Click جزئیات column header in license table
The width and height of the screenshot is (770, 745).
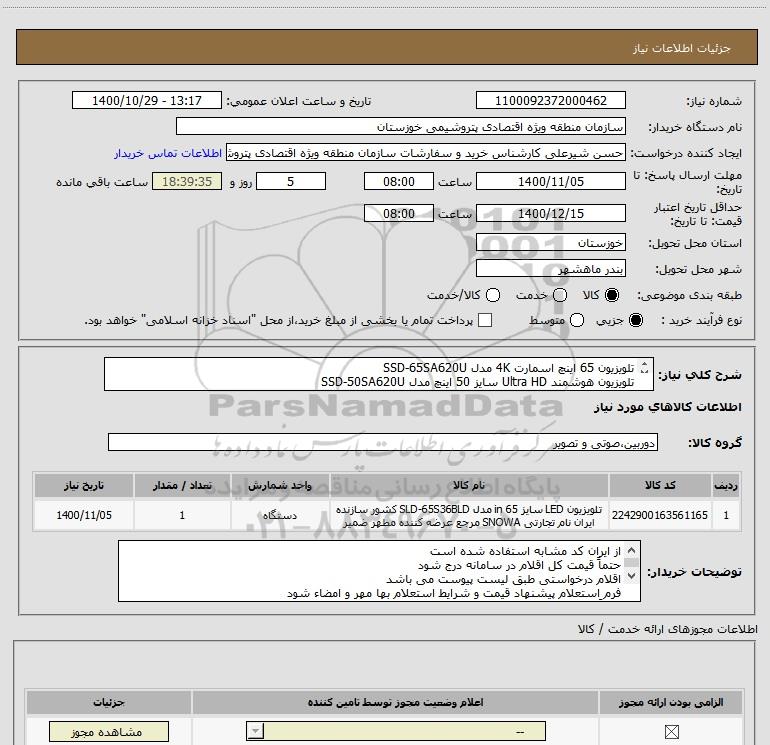109,702
